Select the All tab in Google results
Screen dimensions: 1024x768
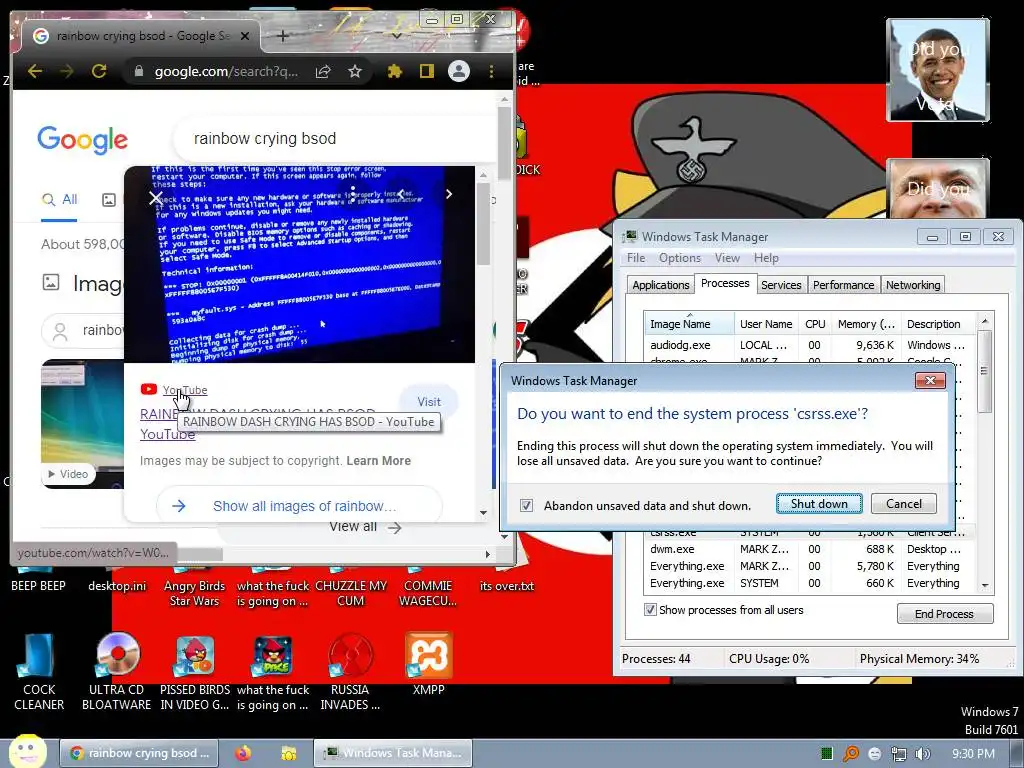59,200
